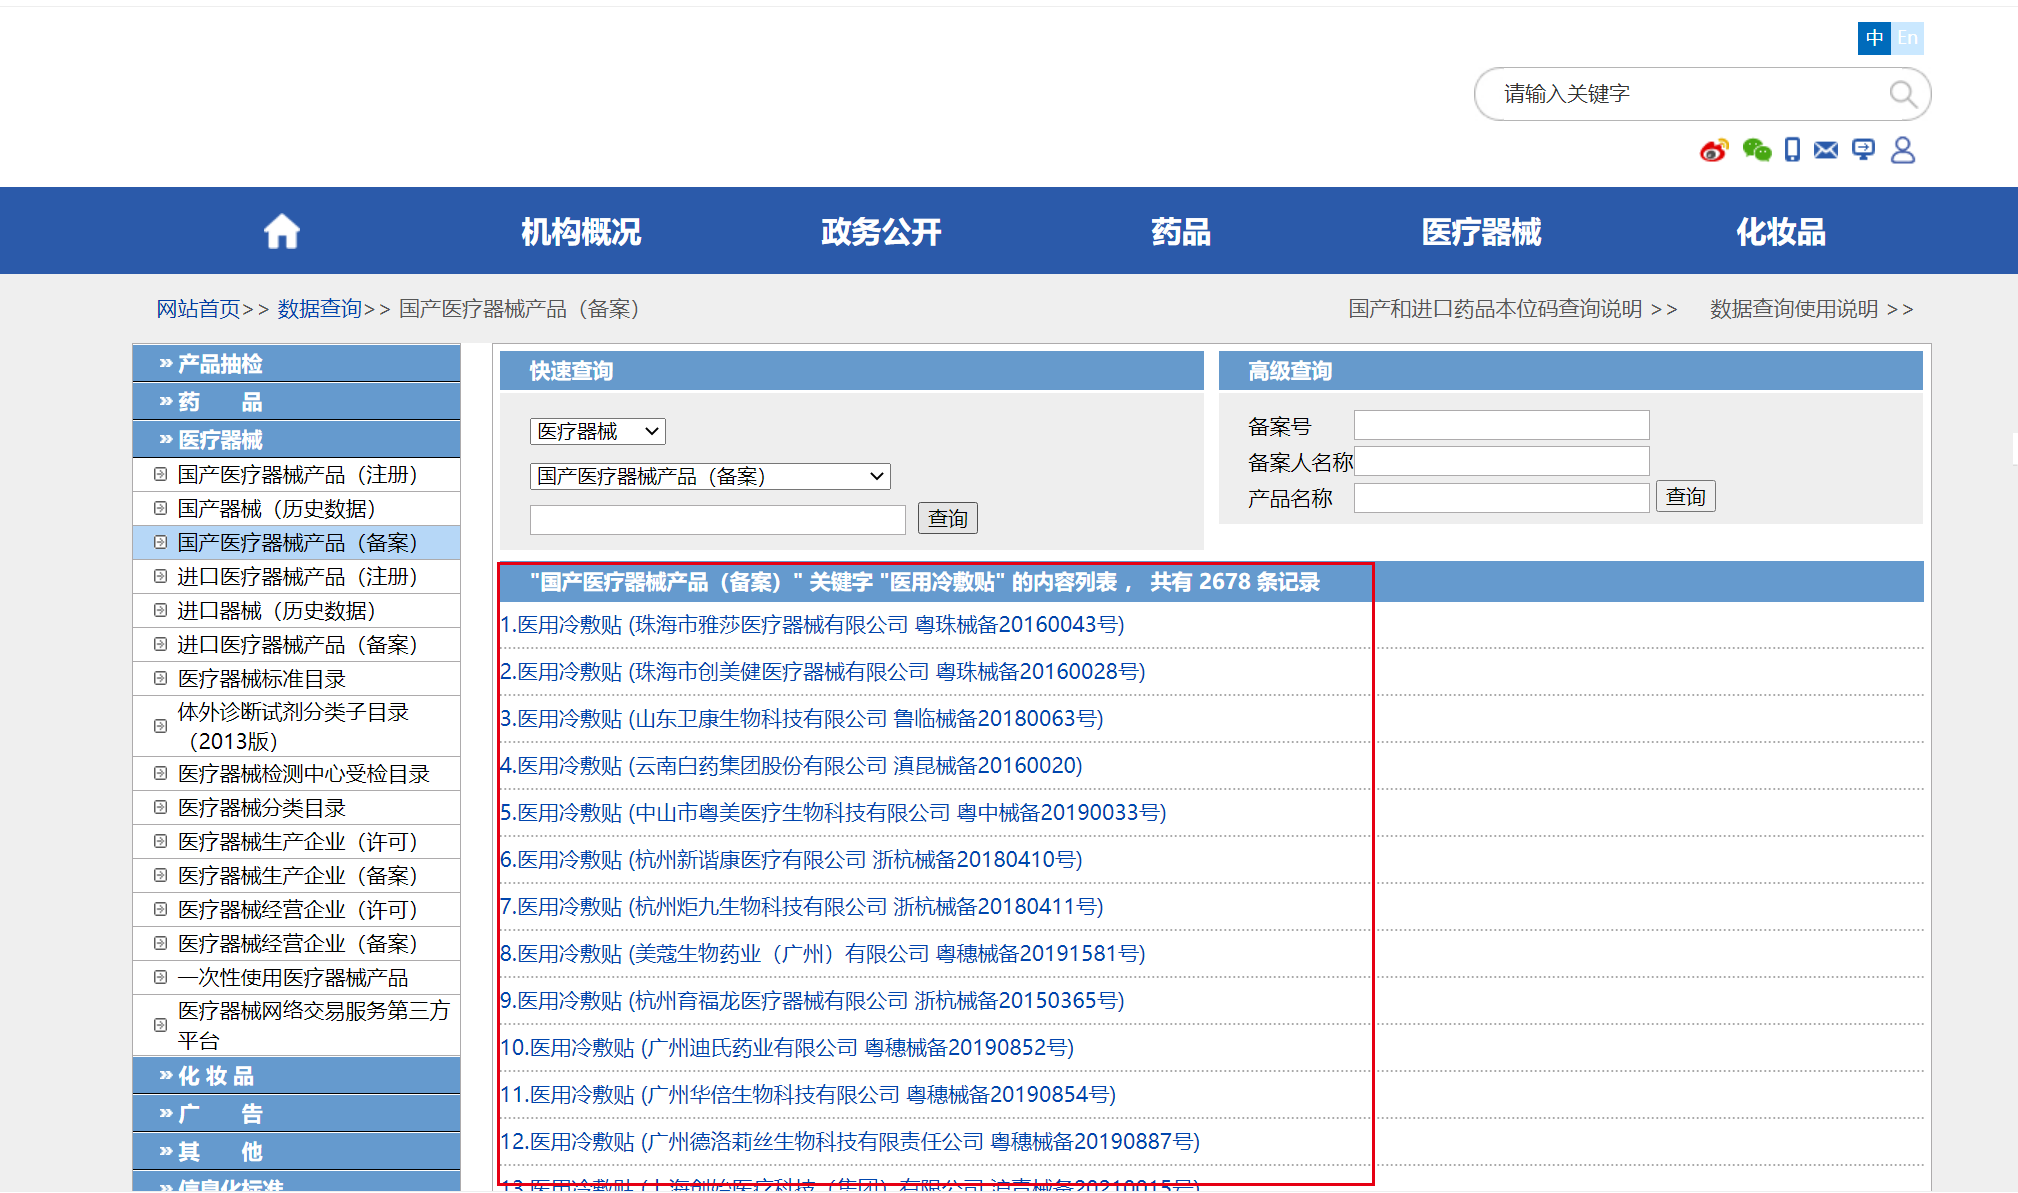Select 进口器械(历史数据) in sidebar
2018x1193 pixels.
pyautogui.click(x=276, y=611)
